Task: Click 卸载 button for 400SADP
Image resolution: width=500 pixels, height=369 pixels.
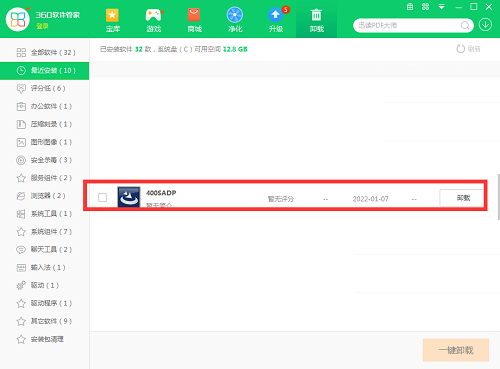Action: (x=463, y=198)
